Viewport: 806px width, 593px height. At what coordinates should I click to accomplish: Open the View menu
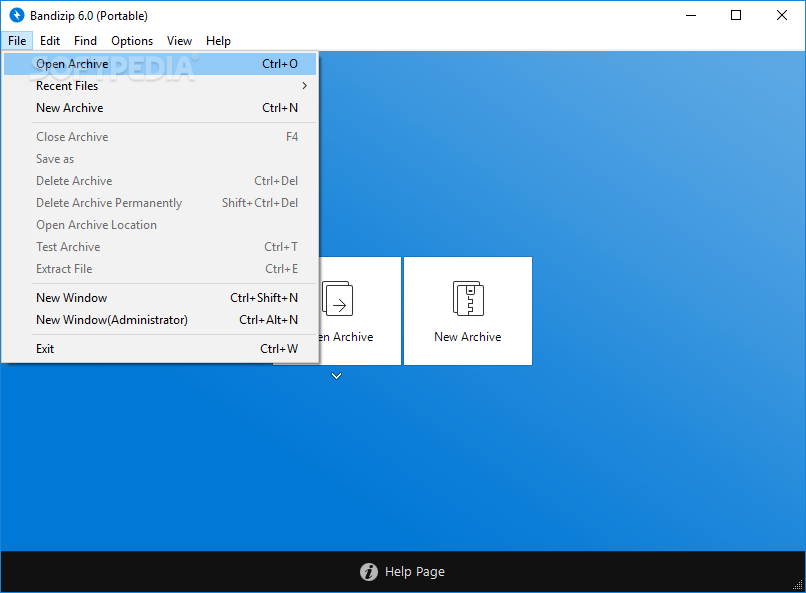pos(179,41)
